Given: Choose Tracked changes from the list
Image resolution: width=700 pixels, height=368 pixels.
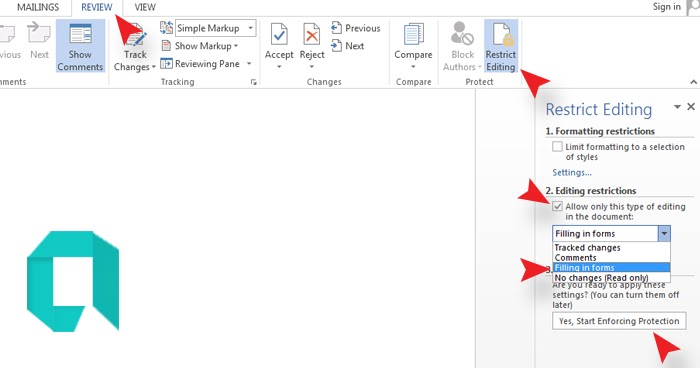Looking at the screenshot, I should [611, 247].
